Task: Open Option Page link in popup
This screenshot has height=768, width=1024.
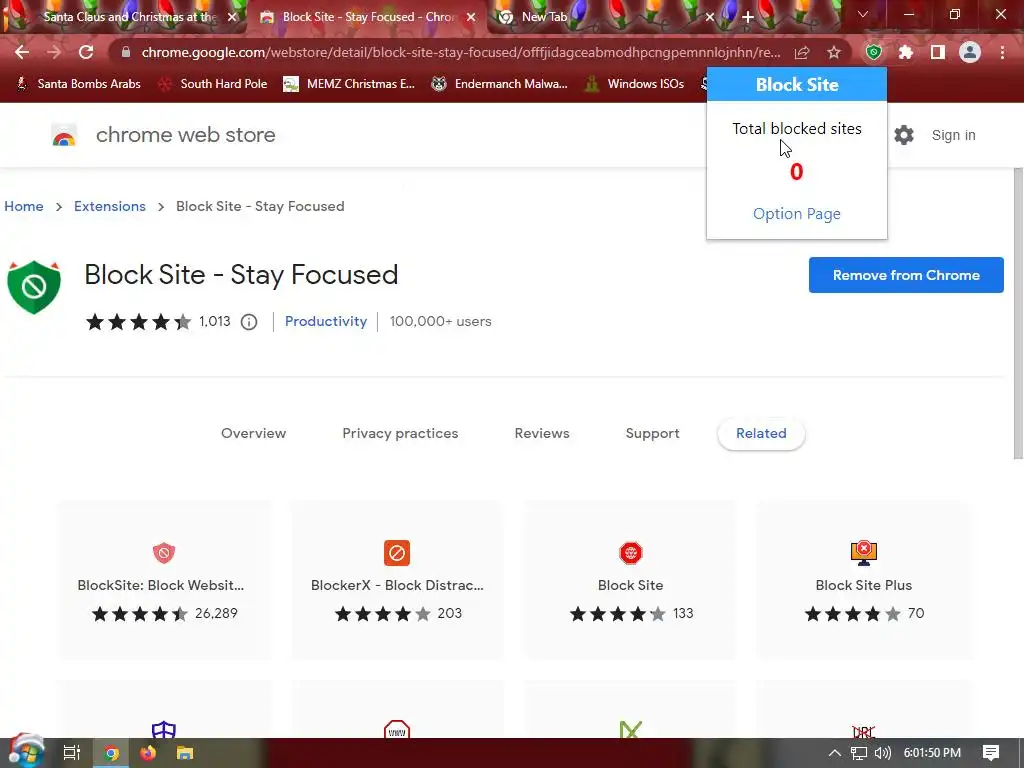Action: click(x=797, y=214)
